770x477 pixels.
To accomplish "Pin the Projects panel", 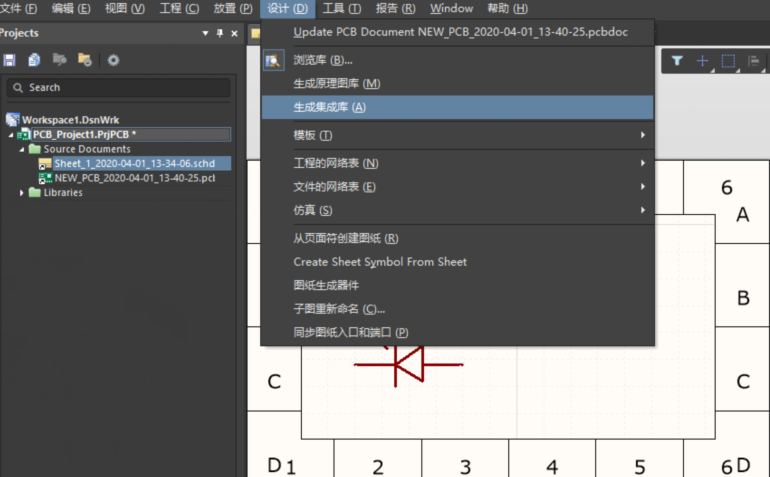I will point(220,33).
